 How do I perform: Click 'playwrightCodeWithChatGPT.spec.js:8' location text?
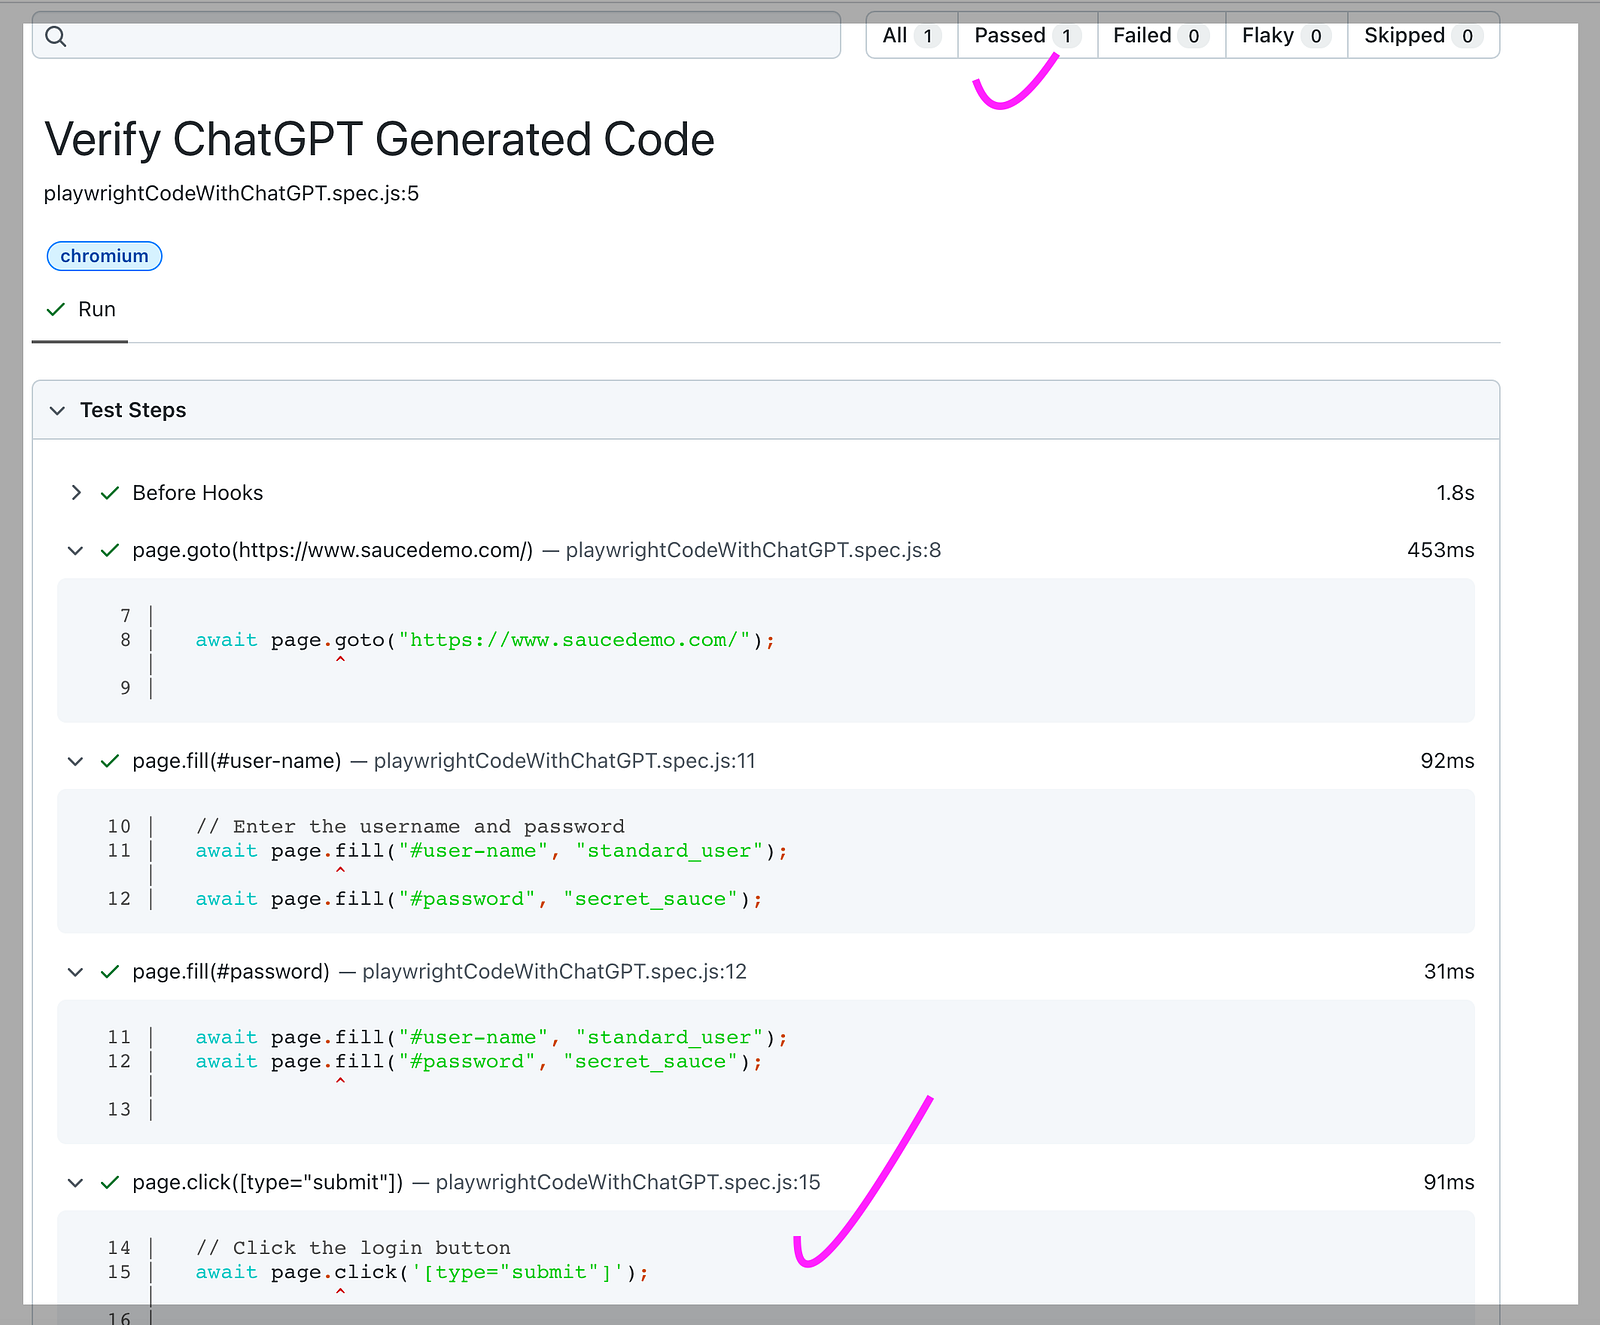[753, 550]
